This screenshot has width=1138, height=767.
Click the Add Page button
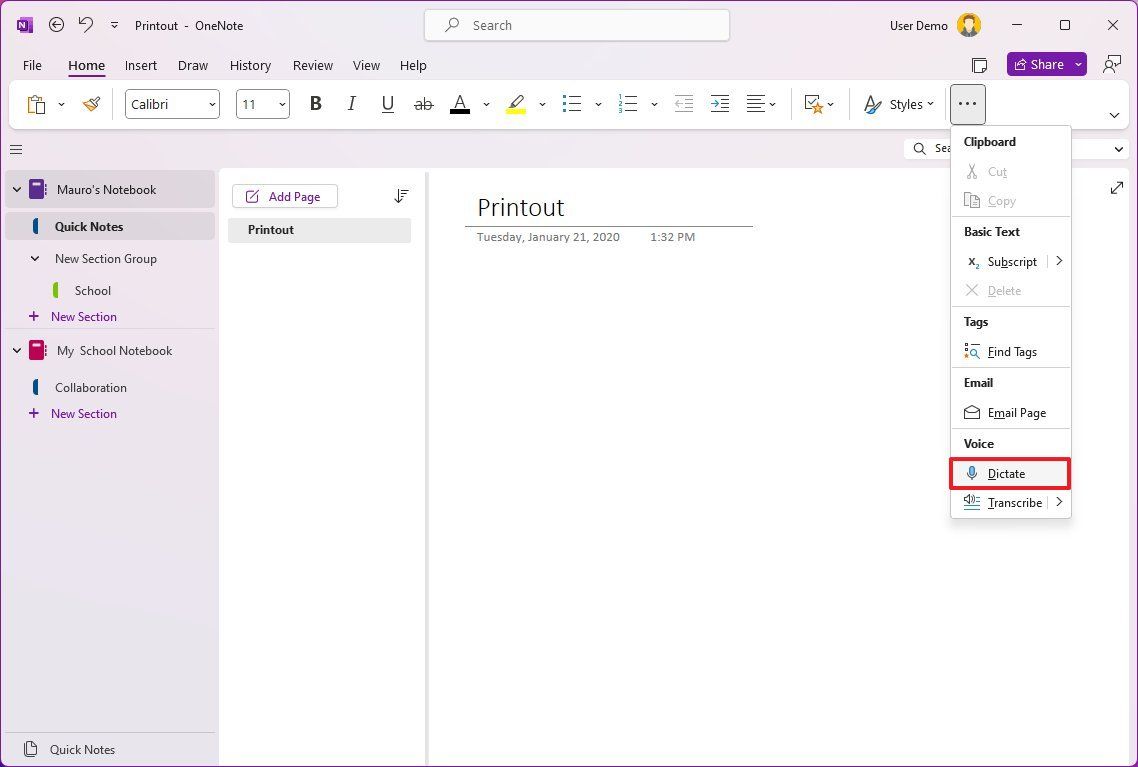pyautogui.click(x=284, y=196)
